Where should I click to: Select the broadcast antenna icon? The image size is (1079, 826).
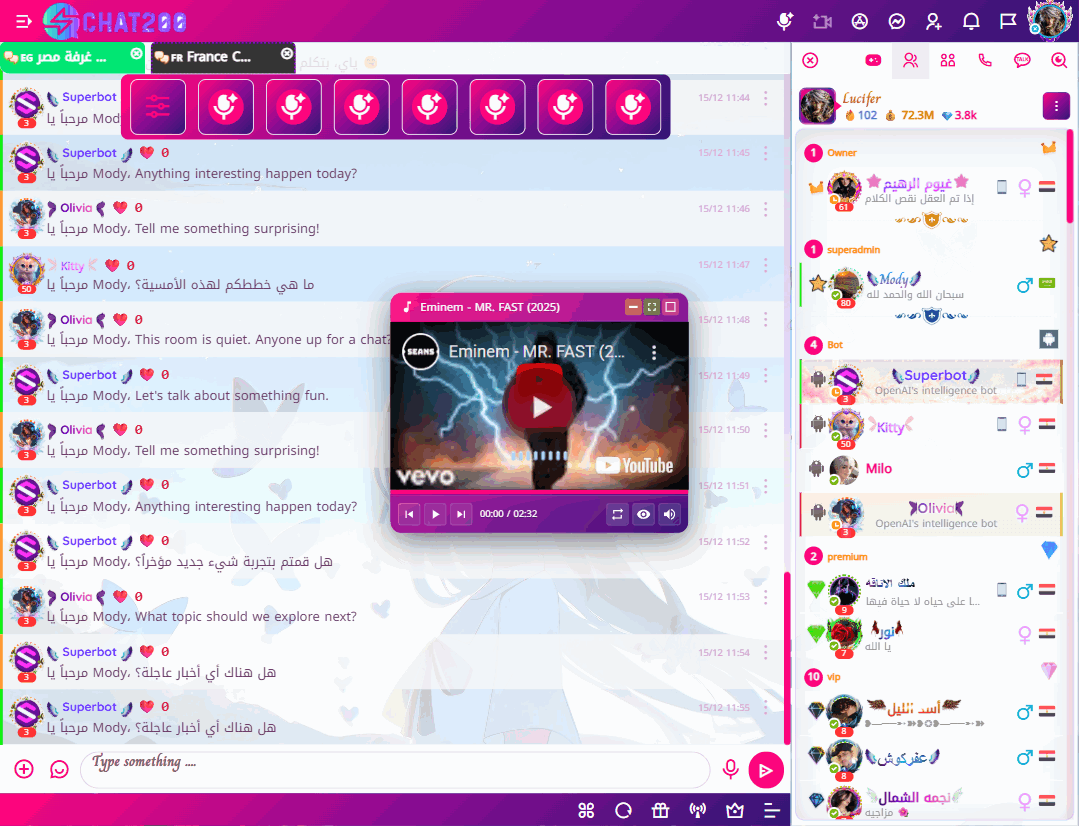click(x=697, y=810)
